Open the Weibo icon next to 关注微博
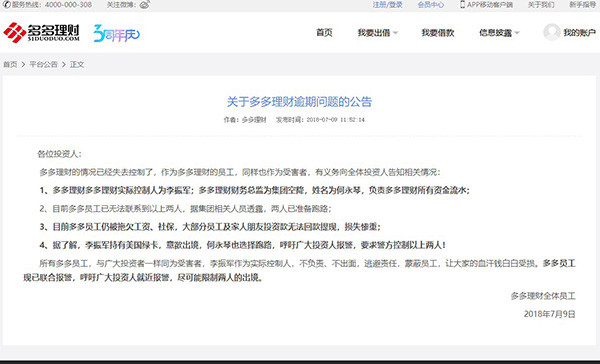Image resolution: width=600 pixels, height=364 pixels. (145, 5)
